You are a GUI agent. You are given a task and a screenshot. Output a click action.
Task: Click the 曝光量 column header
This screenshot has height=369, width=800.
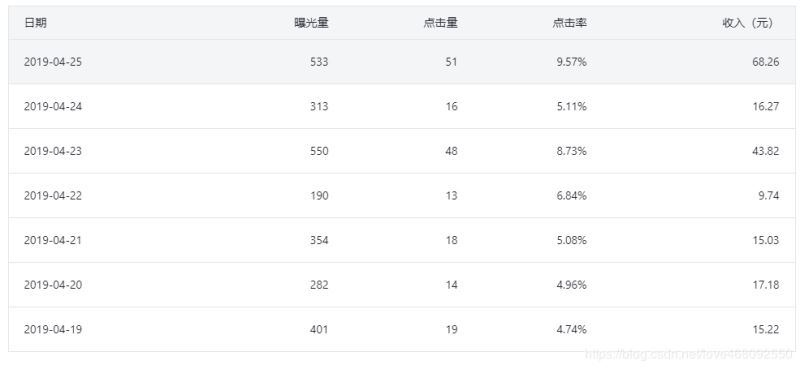(311, 23)
